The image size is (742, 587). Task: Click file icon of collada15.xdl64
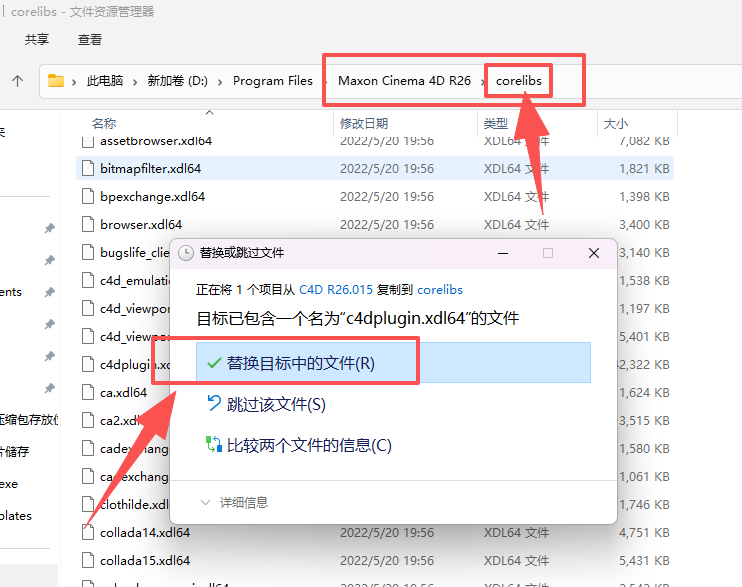pos(88,560)
